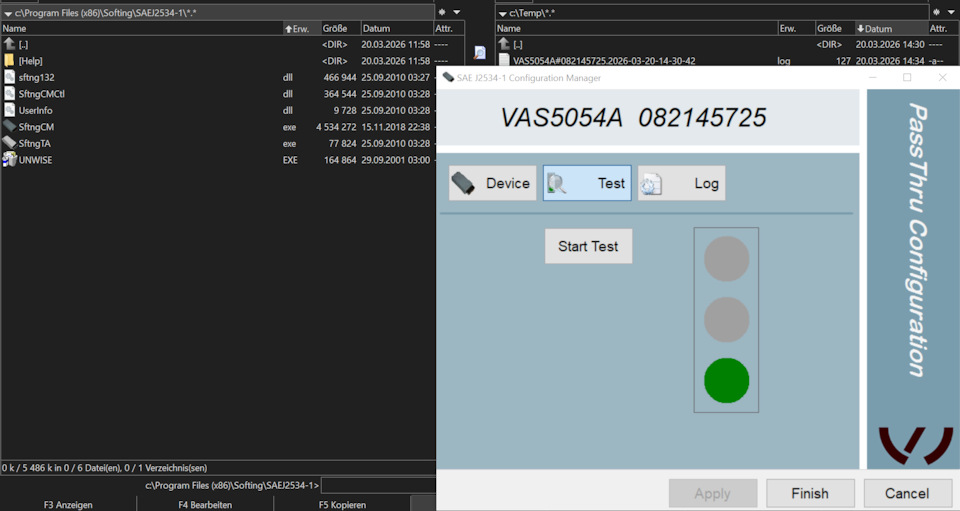Click size 466 944 in sftng132 row

(340, 77)
